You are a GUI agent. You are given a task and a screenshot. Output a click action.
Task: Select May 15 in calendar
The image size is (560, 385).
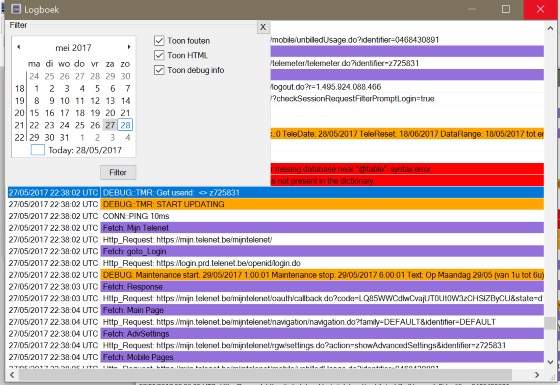pyautogui.click(x=34, y=113)
